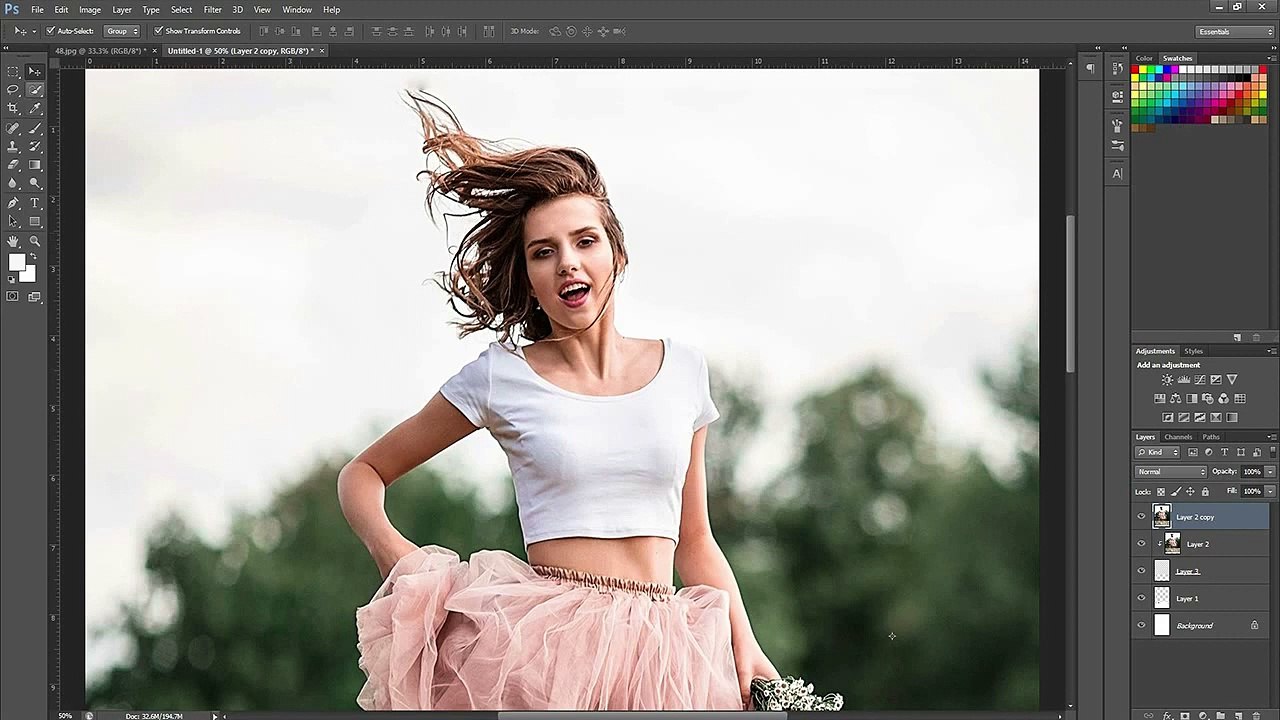Toggle Show Transform Controls checkbox
Image resolution: width=1280 pixels, height=720 pixels.
point(158,31)
